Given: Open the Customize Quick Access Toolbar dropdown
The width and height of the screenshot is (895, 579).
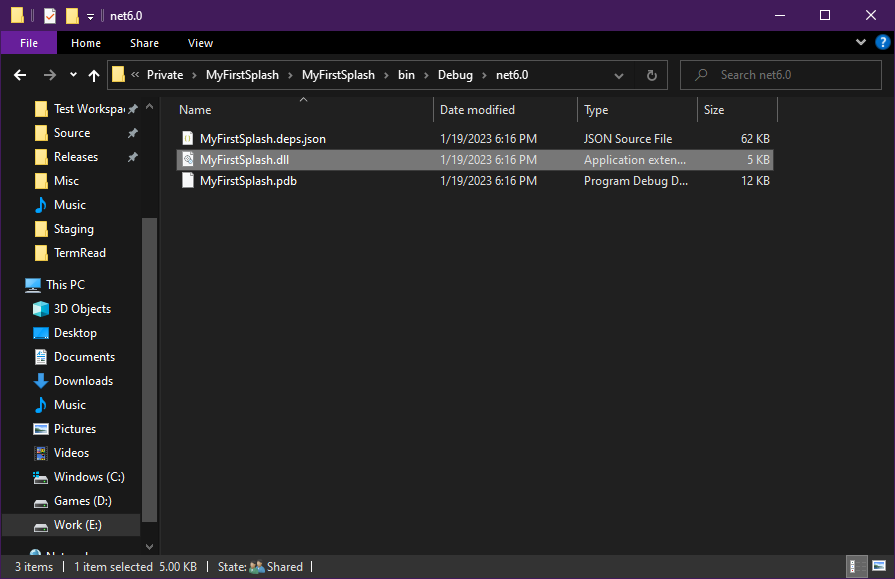Looking at the screenshot, I should (x=90, y=16).
